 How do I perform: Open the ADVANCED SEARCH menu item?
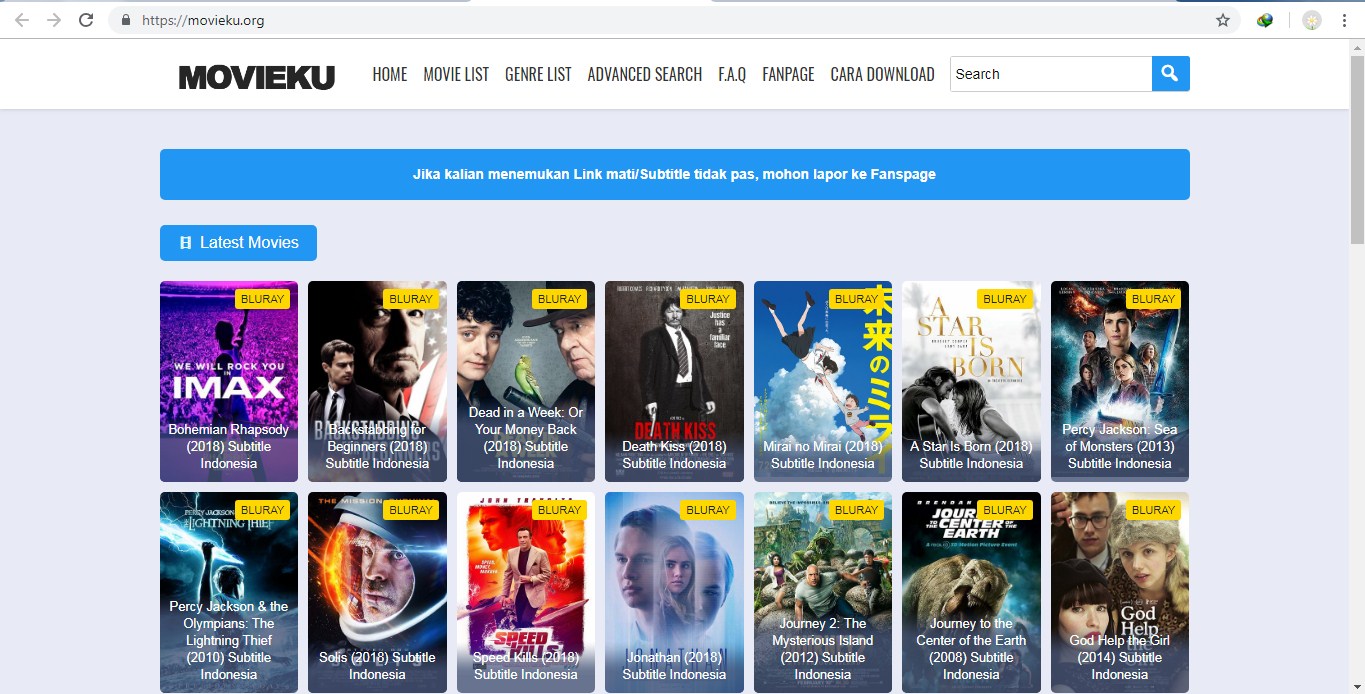pyautogui.click(x=645, y=74)
